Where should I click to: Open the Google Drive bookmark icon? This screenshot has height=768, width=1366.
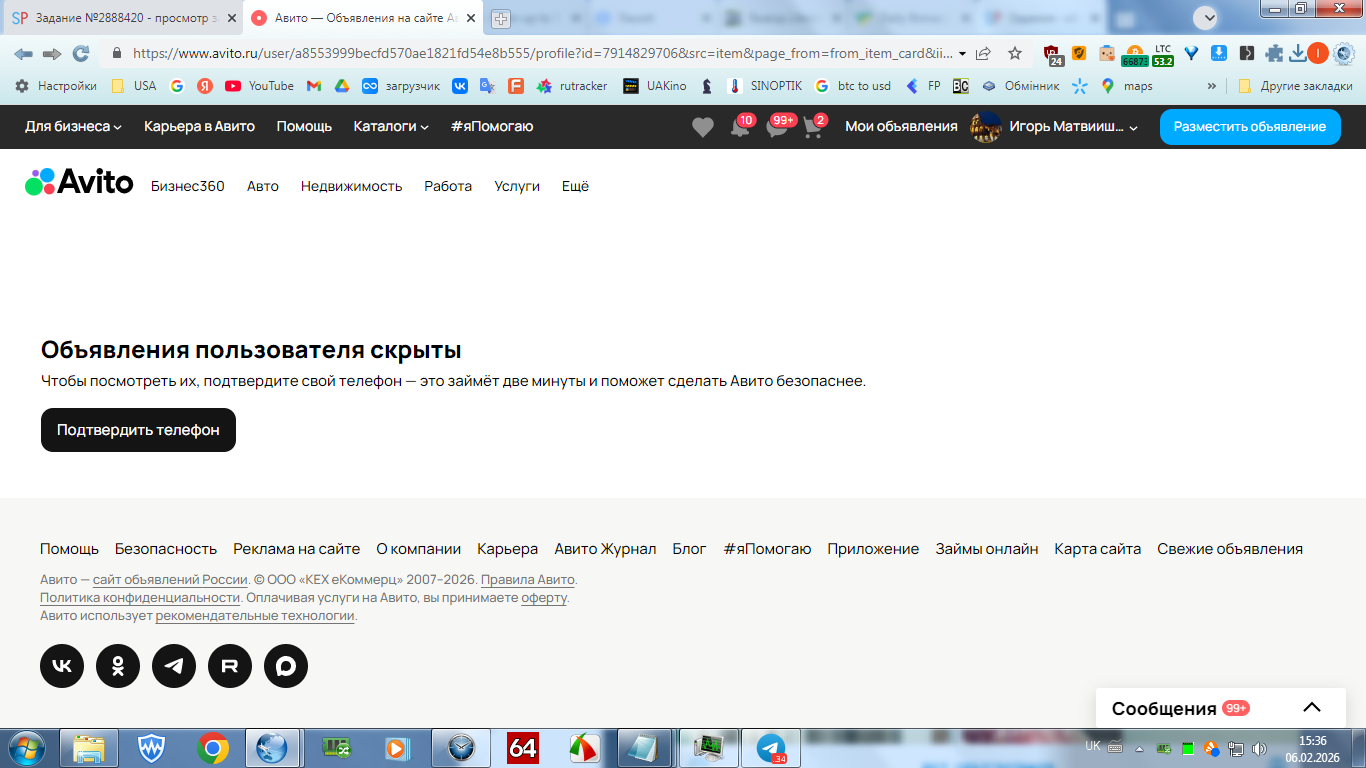click(x=342, y=86)
